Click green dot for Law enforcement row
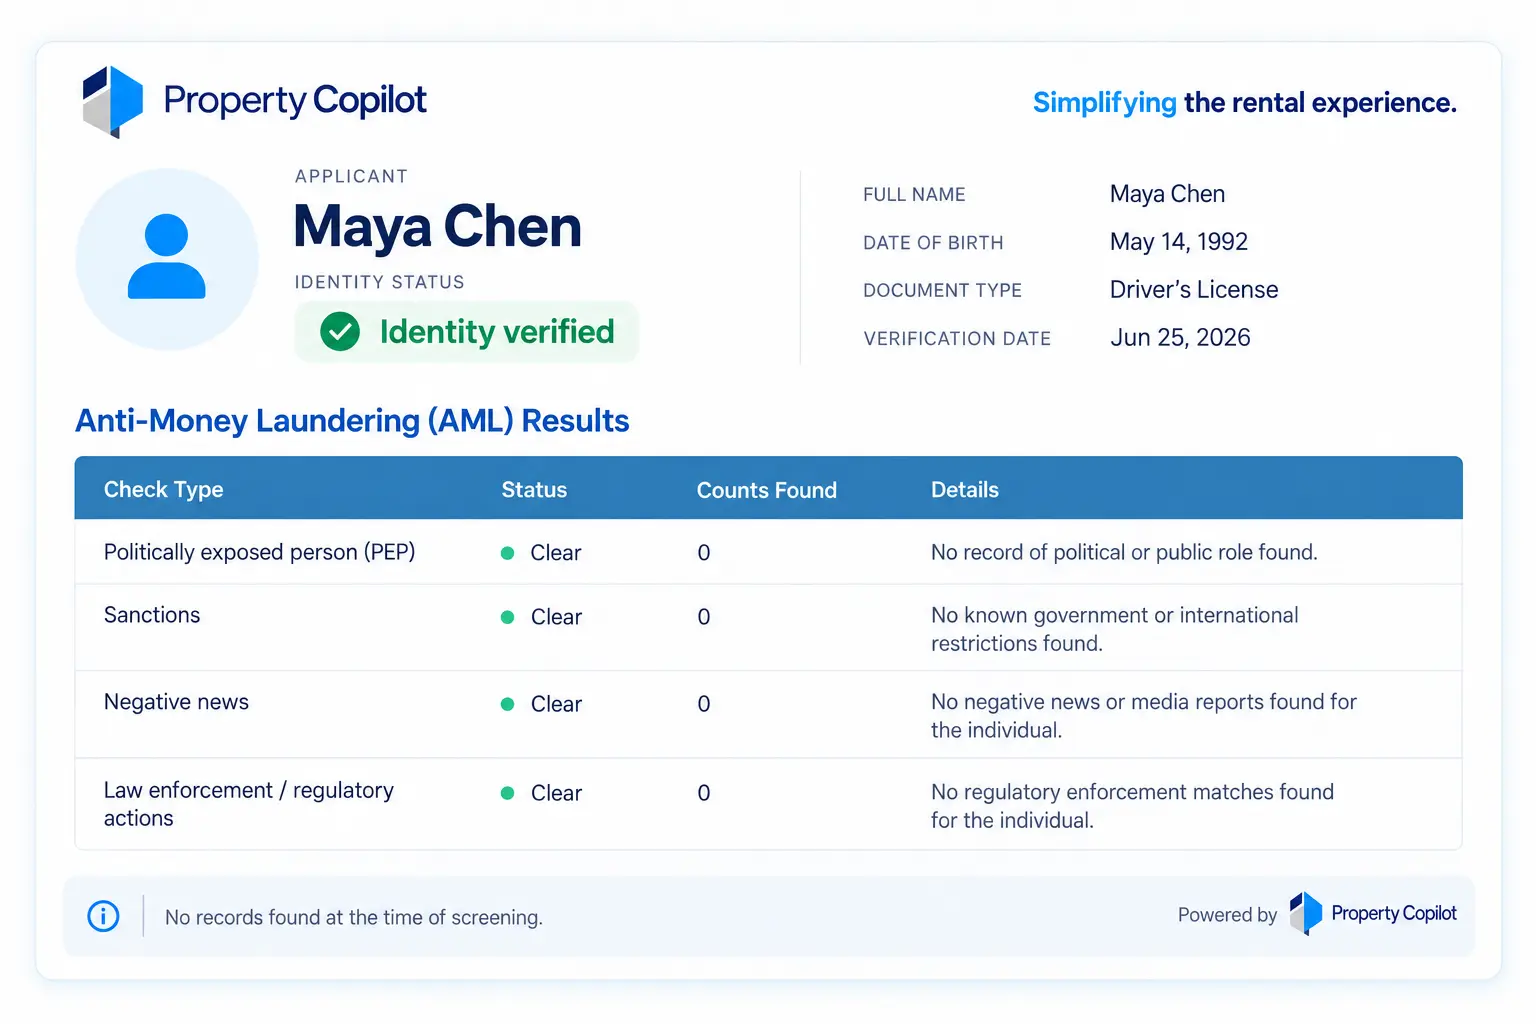This screenshot has width=1536, height=1024. click(x=508, y=793)
